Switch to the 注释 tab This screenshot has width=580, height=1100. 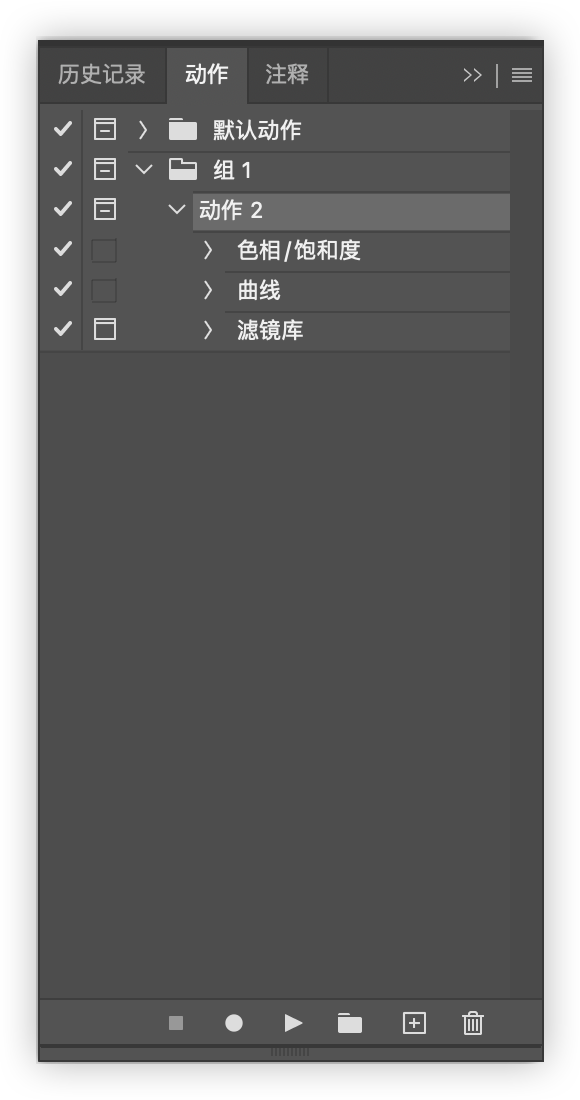pos(287,74)
